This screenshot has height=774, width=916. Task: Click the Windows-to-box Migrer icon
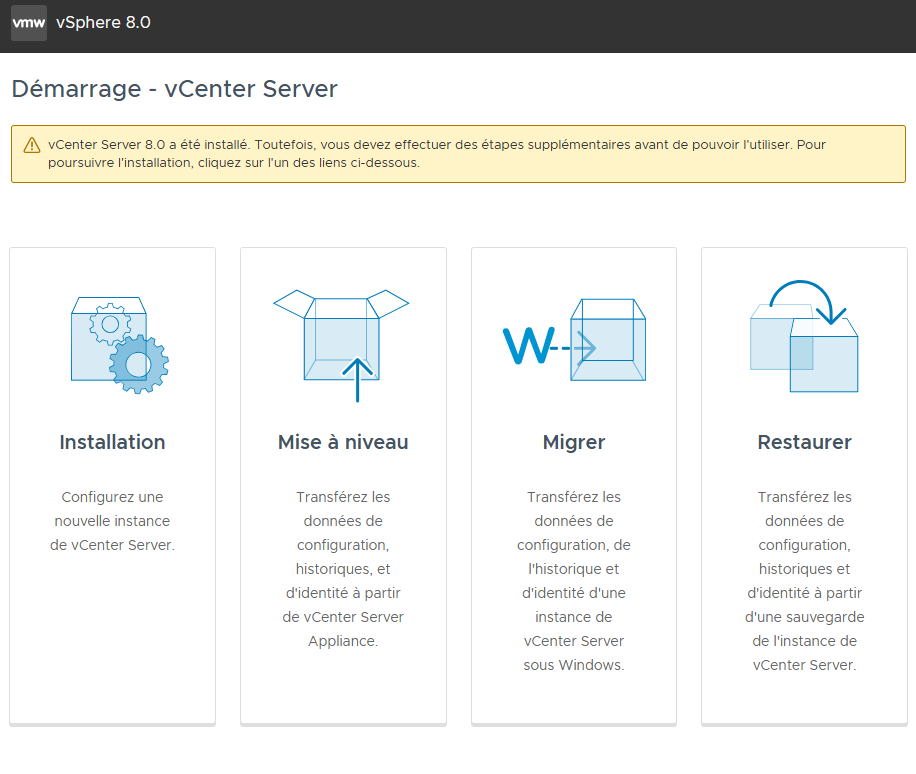pyautogui.click(x=574, y=339)
